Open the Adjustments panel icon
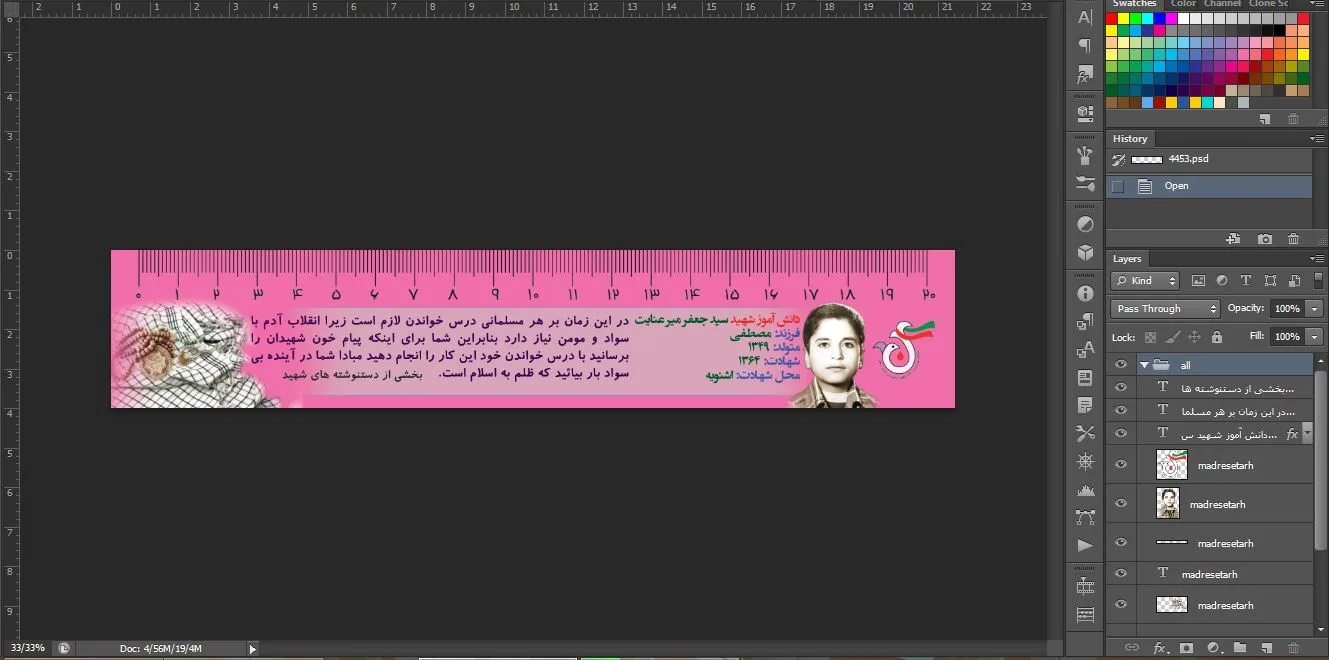 click(x=1085, y=224)
